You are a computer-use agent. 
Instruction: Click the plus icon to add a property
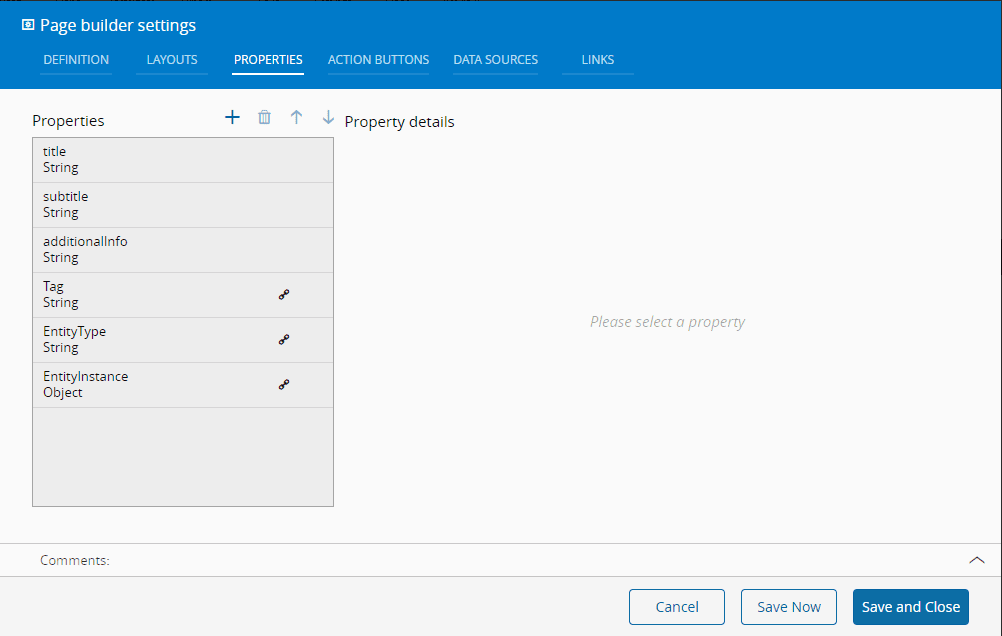(x=233, y=118)
